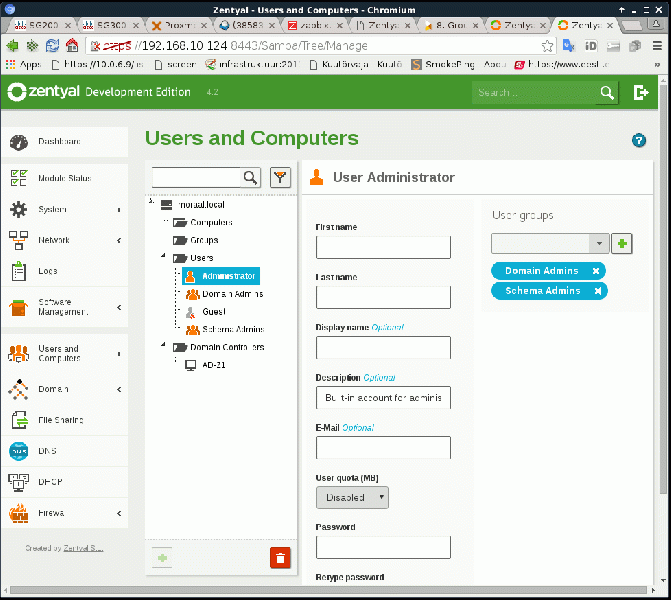Switch to the Proxmox browser tab
This screenshot has width=671, height=600.
[x=179, y=26]
